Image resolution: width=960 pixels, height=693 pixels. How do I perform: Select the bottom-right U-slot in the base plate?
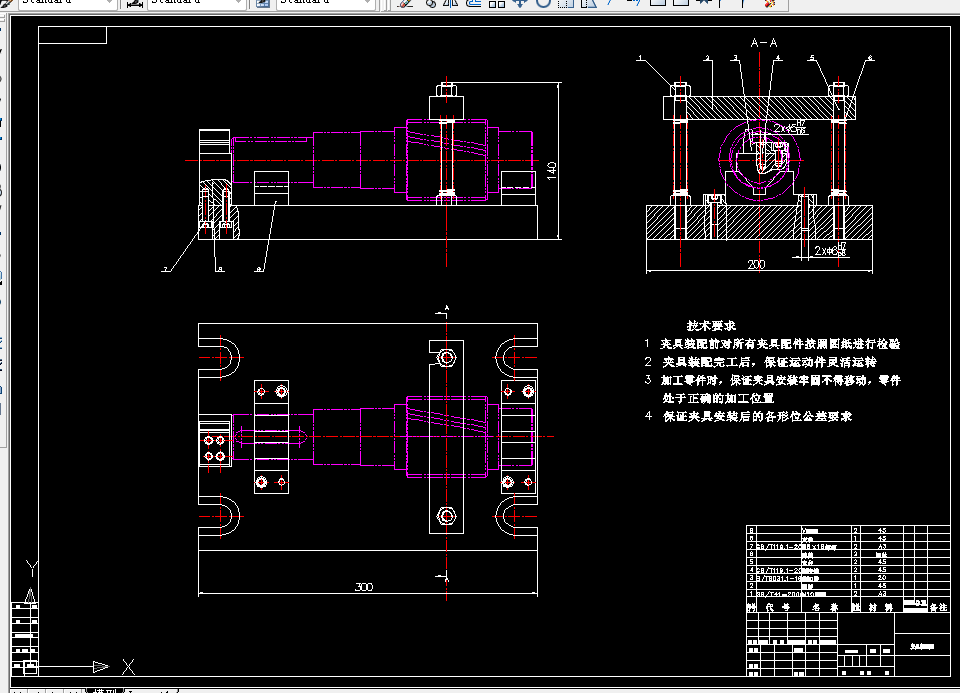pos(516,516)
